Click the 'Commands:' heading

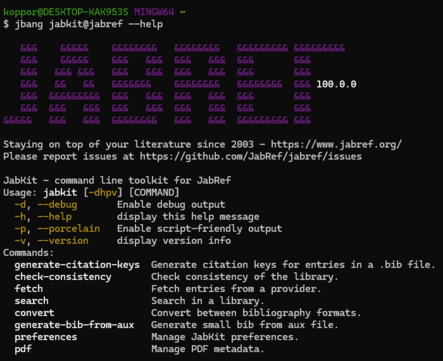pyautogui.click(x=29, y=253)
